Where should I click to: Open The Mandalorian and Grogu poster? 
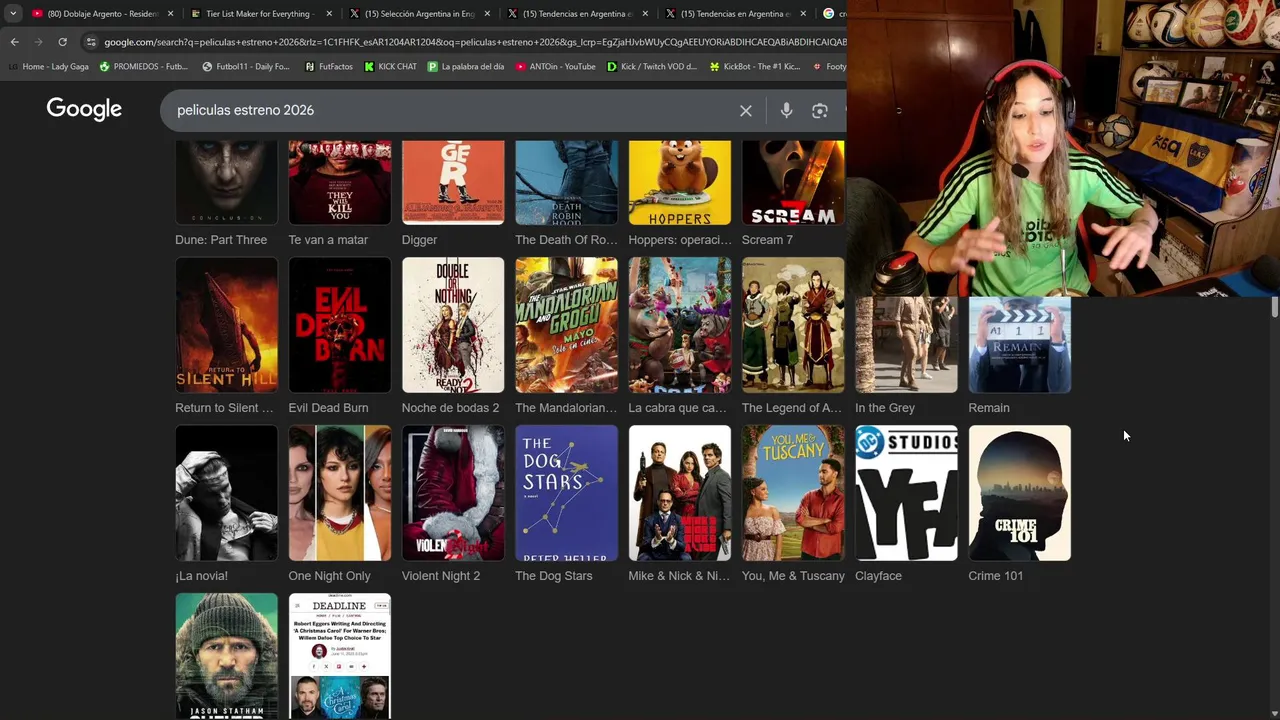pos(566,325)
